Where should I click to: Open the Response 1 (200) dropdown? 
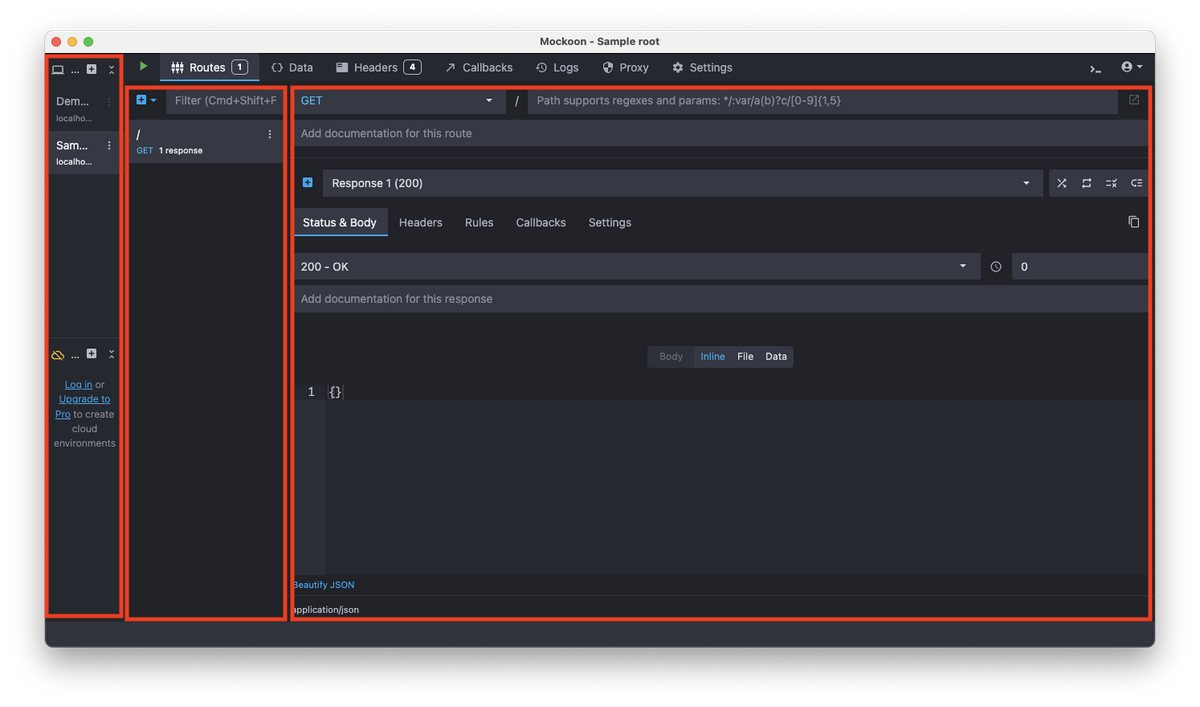[681, 183]
